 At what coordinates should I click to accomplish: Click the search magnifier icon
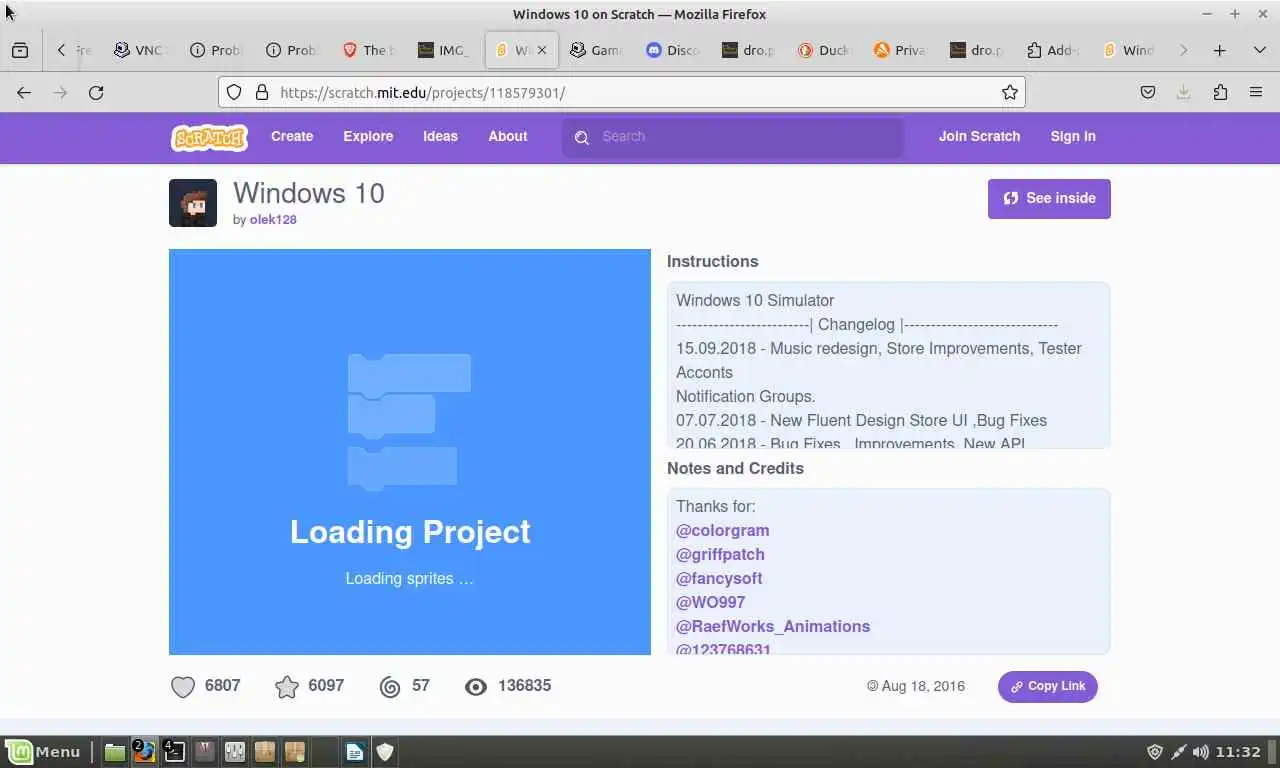point(582,137)
